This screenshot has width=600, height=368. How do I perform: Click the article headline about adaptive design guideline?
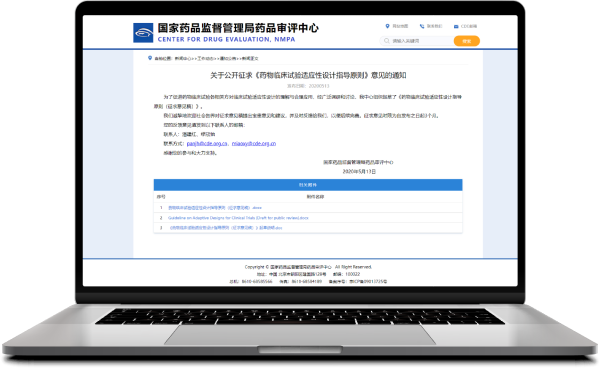tap(308, 75)
